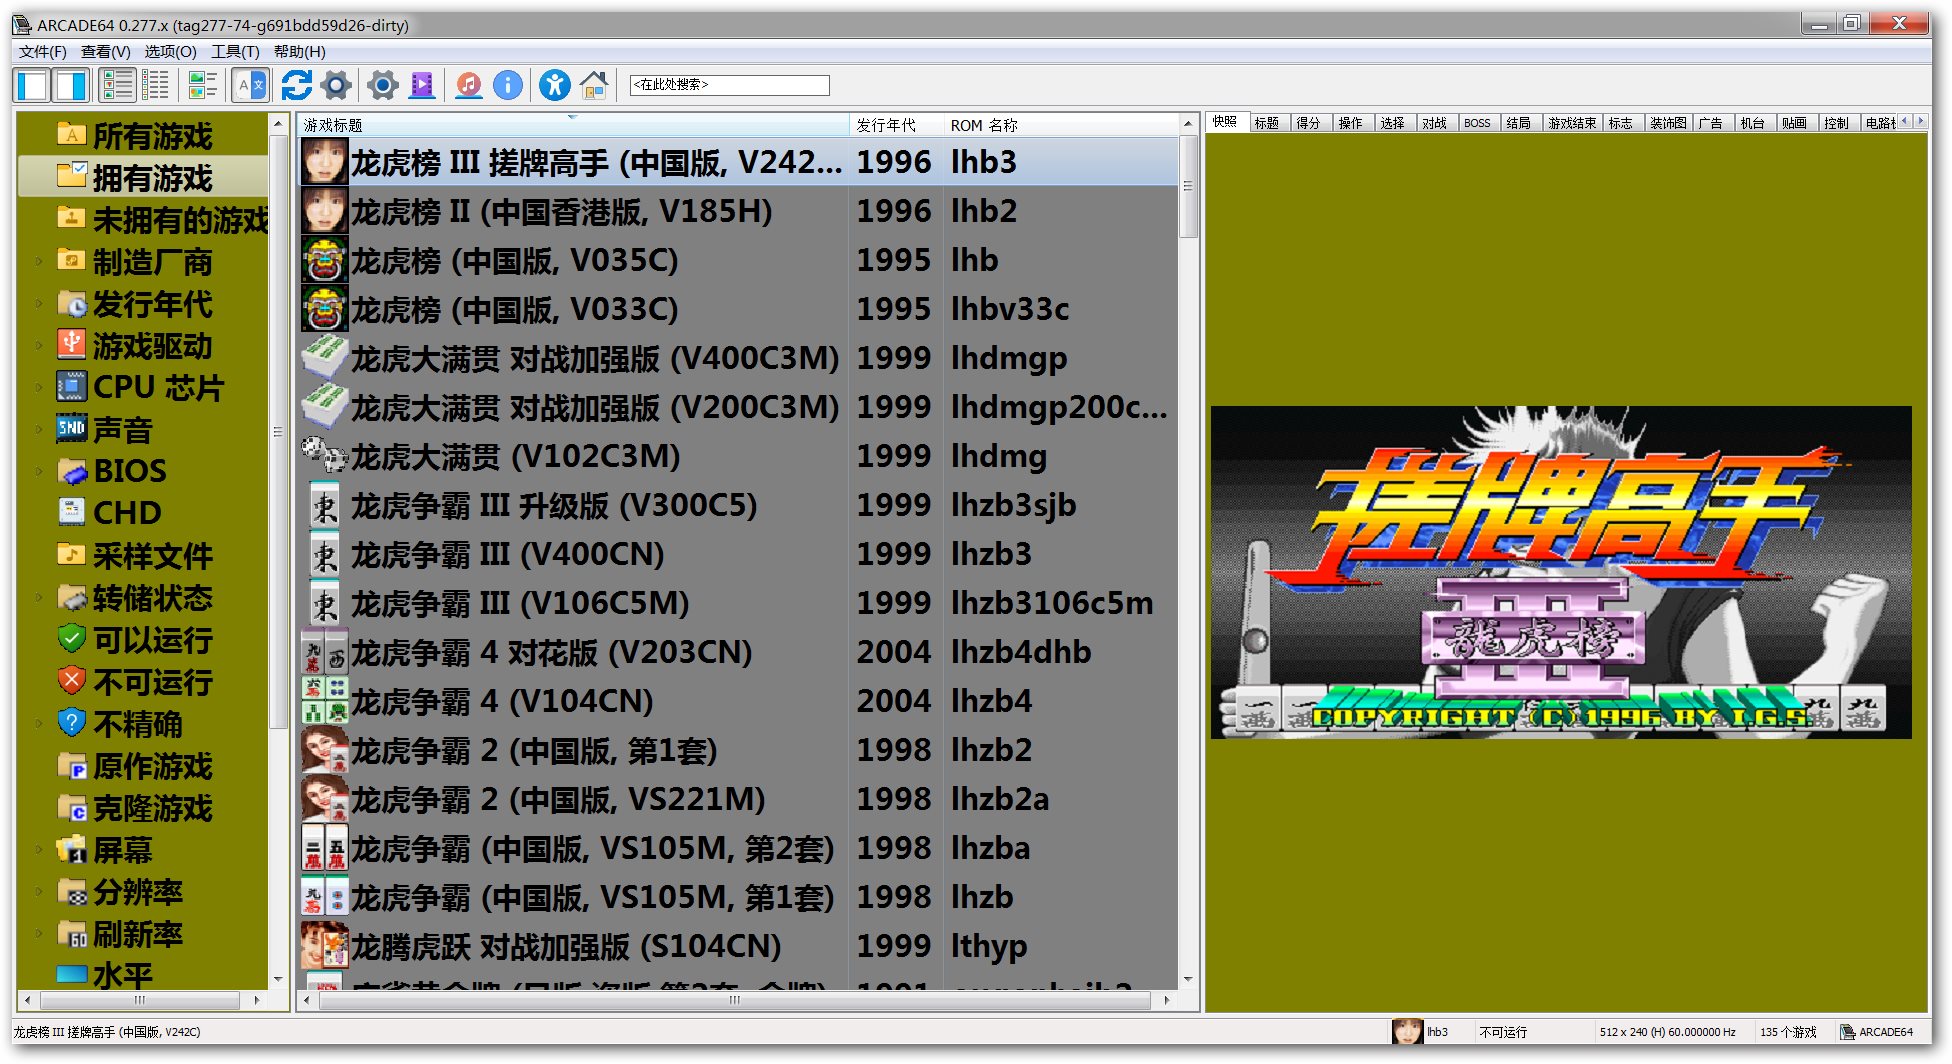Screen dimensions: 1952x1064
Task: Click the red shield 不可运行 icon
Action: point(71,680)
